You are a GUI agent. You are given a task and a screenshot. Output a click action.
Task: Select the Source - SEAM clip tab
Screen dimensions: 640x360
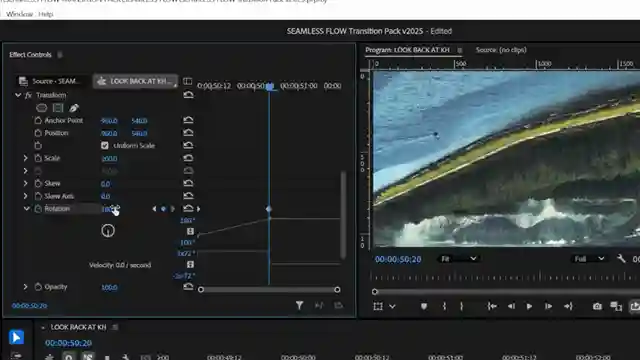49,81
